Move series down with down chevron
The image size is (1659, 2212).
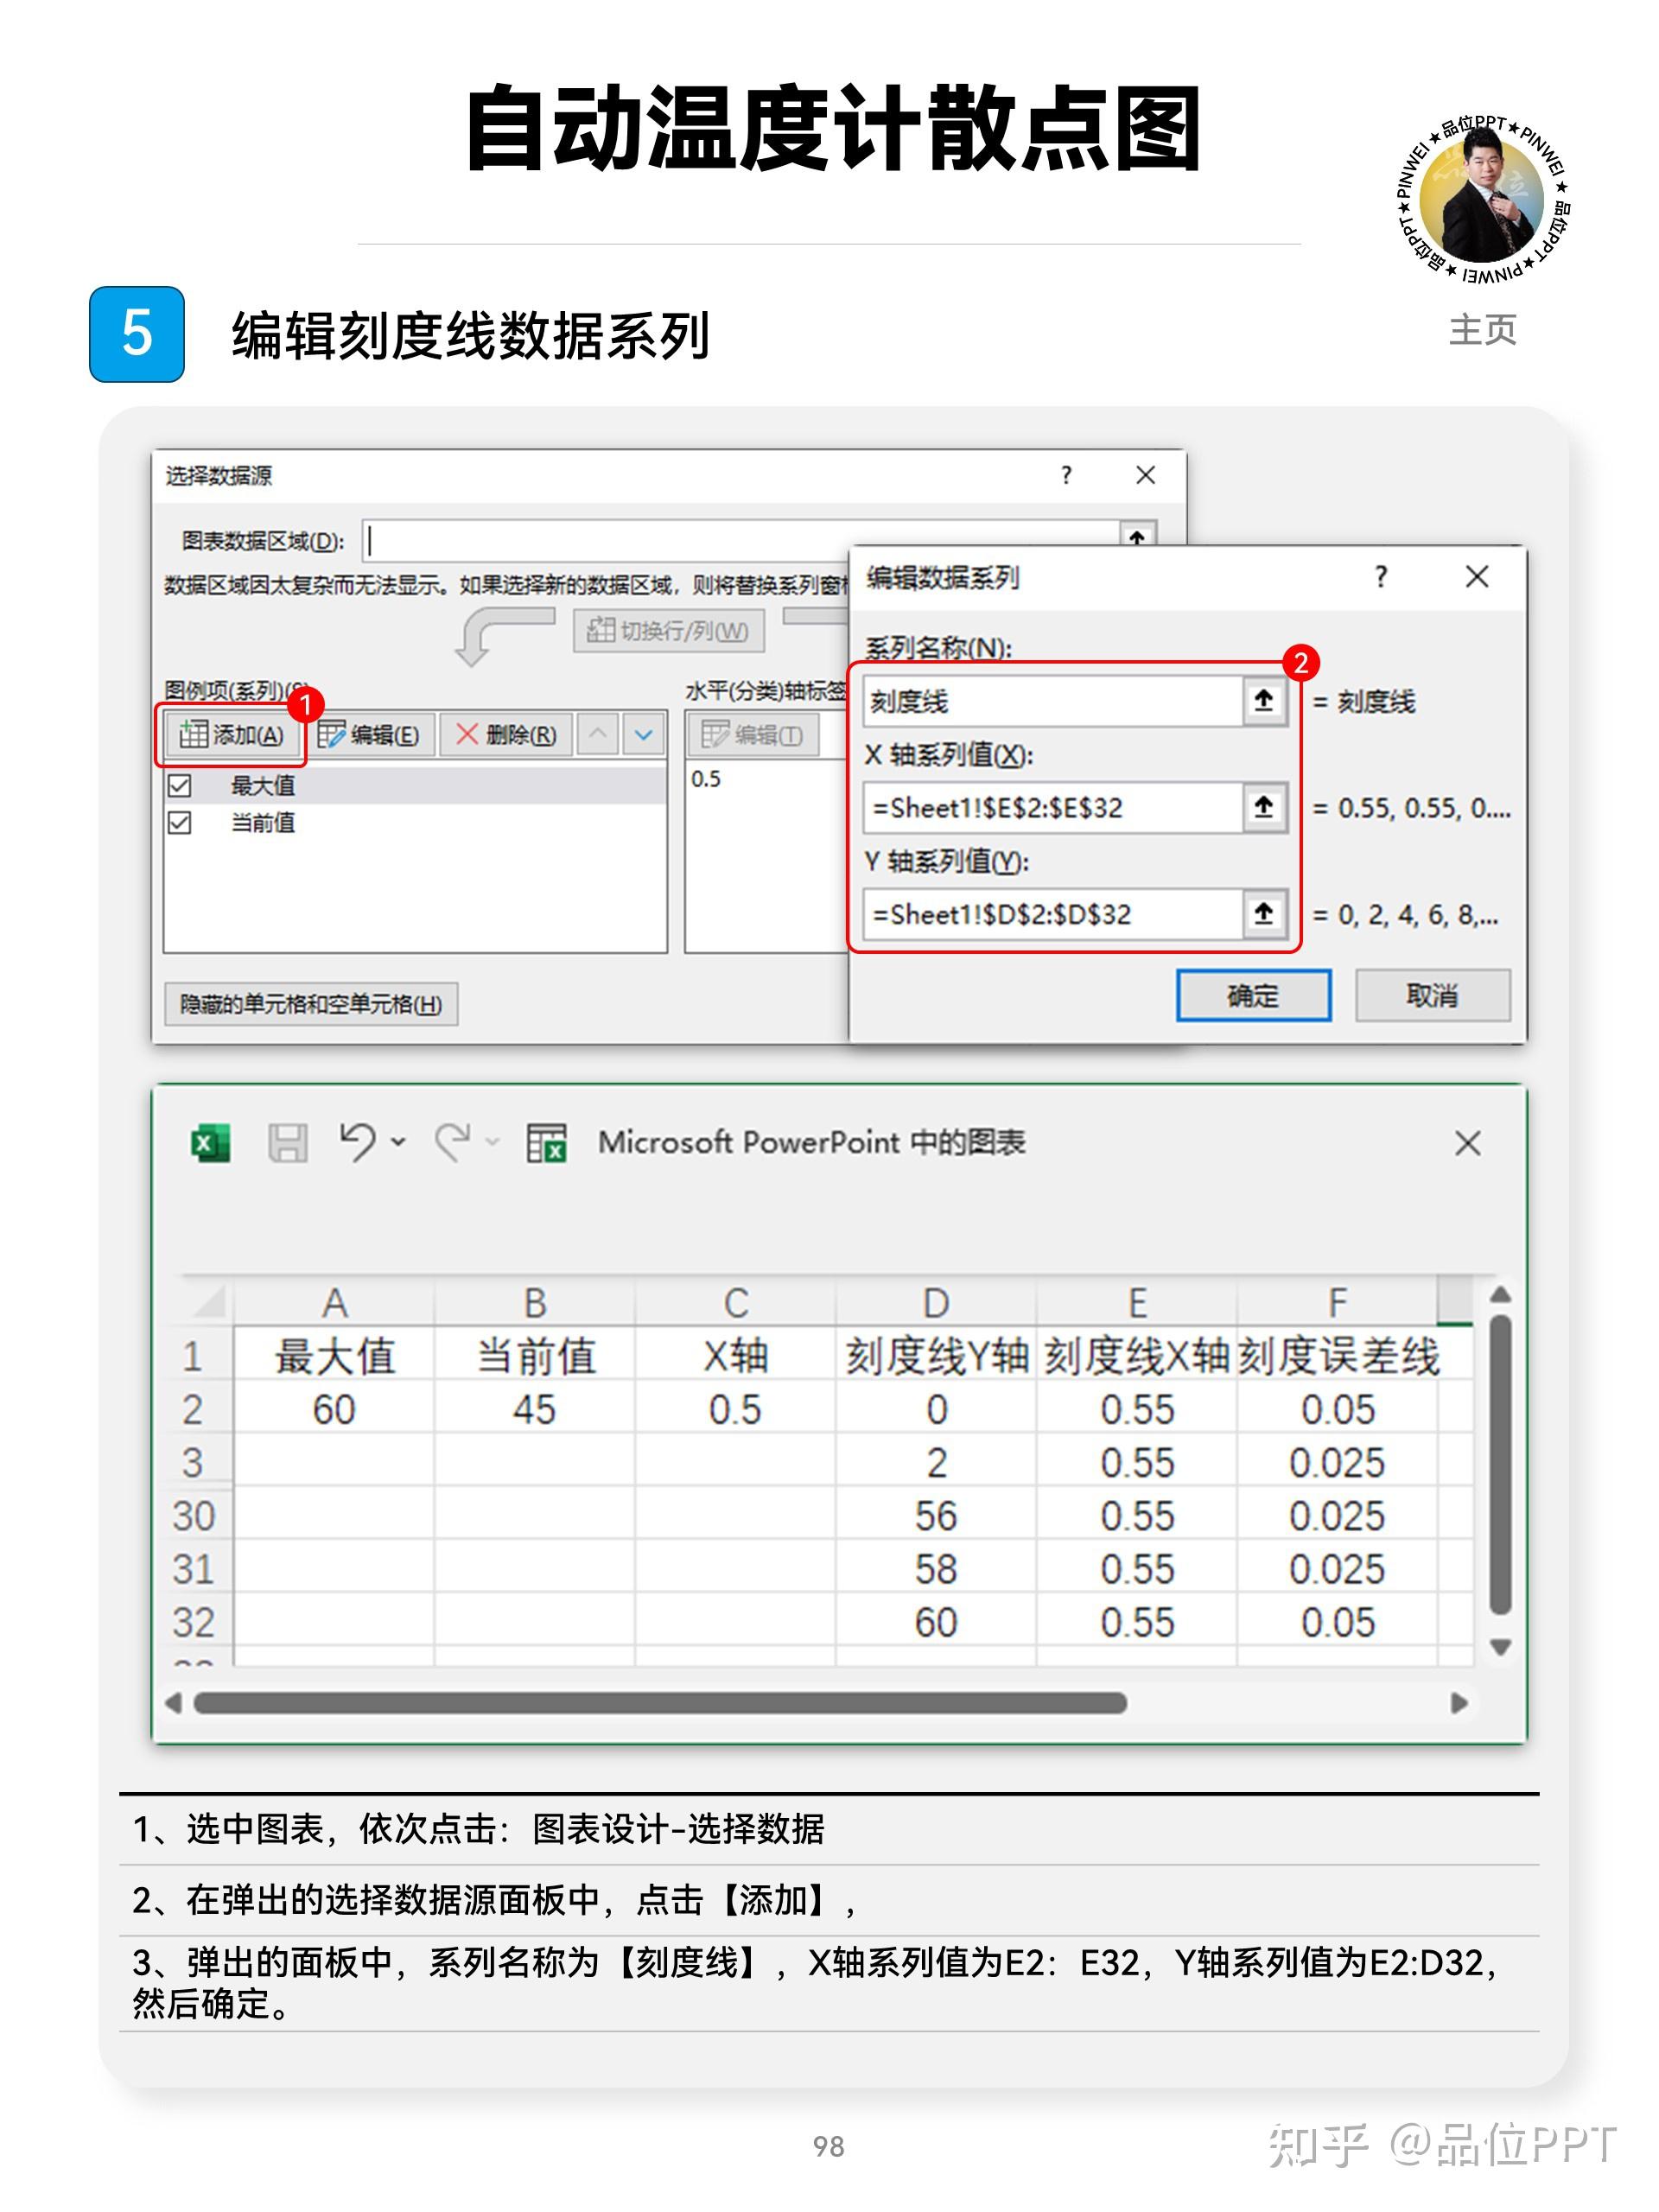pos(644,735)
